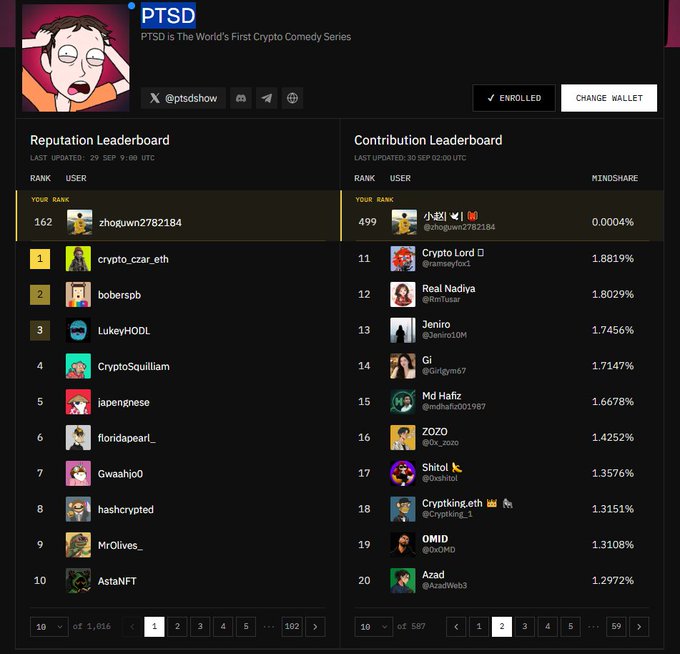680x654 pixels.
Task: Click hashcrypted's avatar
Action: pos(78,509)
